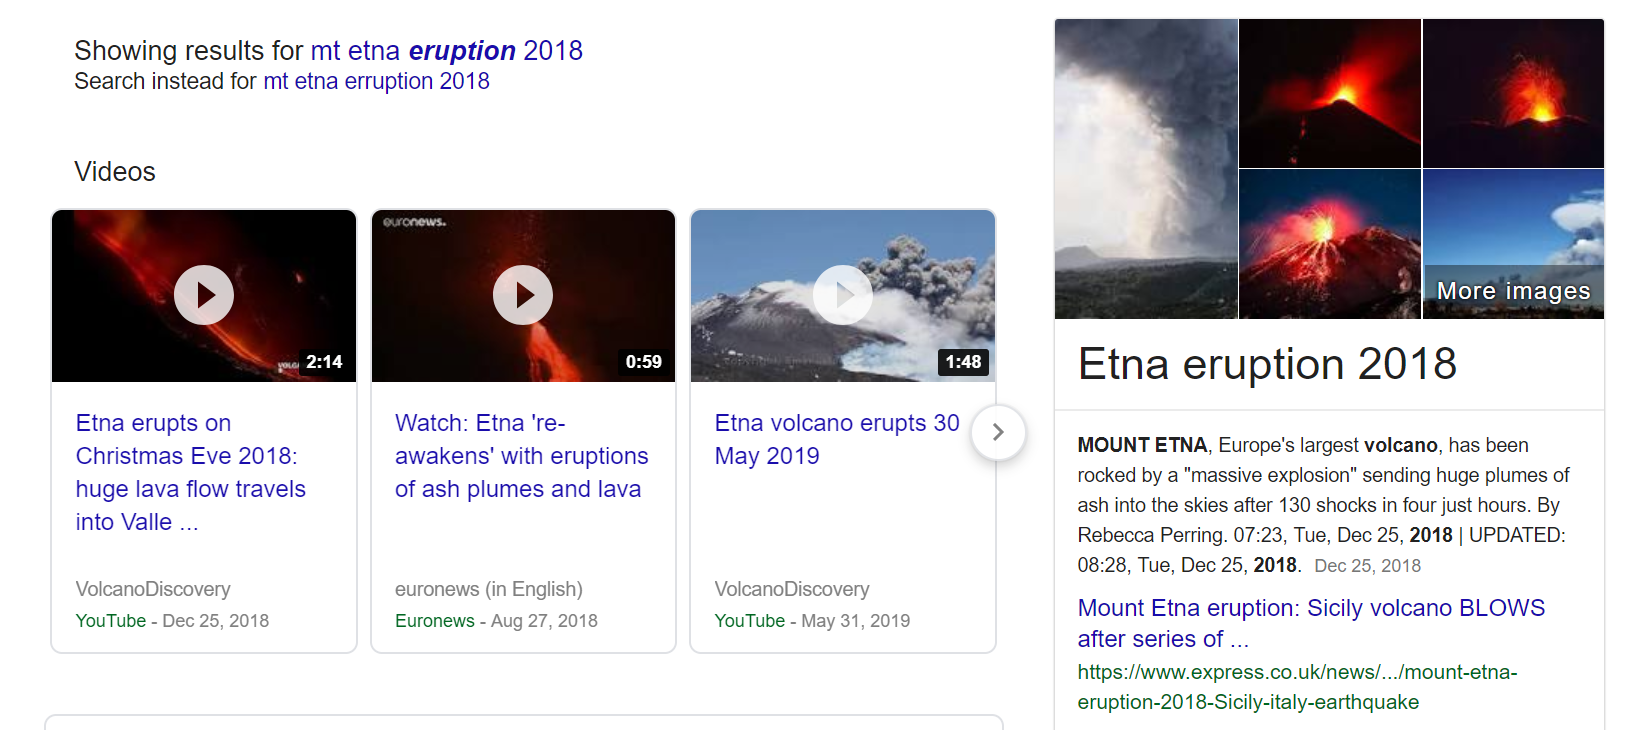Click the 0:59 duration badge on euronews video
Viewport: 1627px width, 730px height.
coord(643,362)
